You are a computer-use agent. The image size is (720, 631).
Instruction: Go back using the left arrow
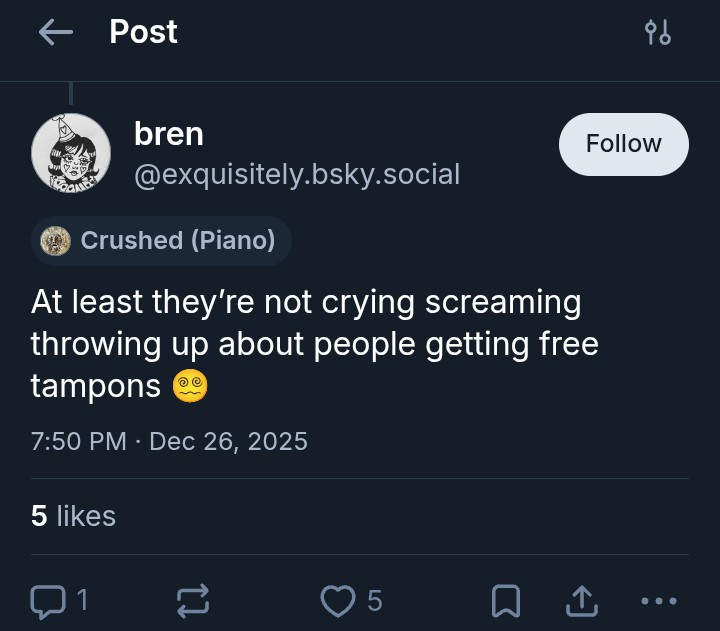pyautogui.click(x=56, y=32)
